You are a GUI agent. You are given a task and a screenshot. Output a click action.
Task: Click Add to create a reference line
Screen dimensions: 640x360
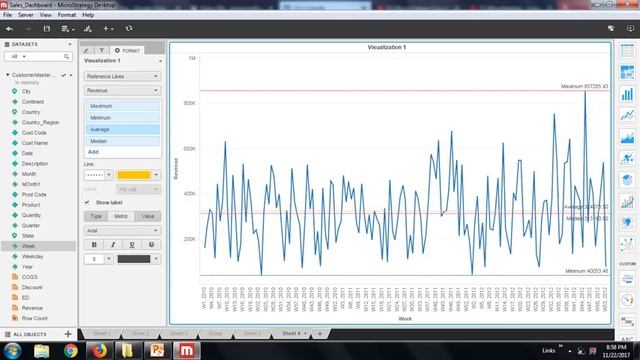click(x=93, y=151)
